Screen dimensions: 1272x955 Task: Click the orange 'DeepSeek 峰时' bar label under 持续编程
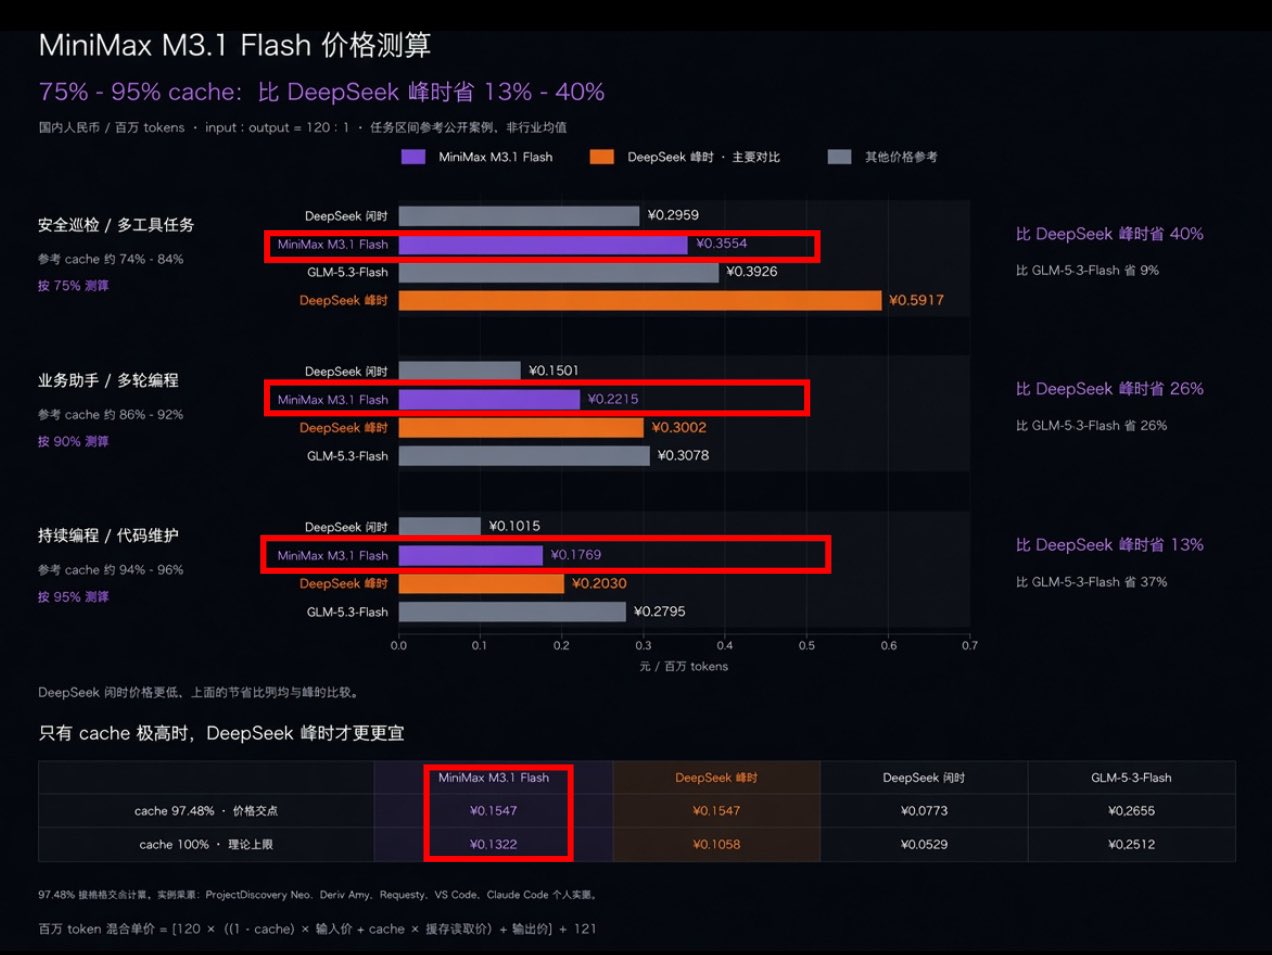344,584
